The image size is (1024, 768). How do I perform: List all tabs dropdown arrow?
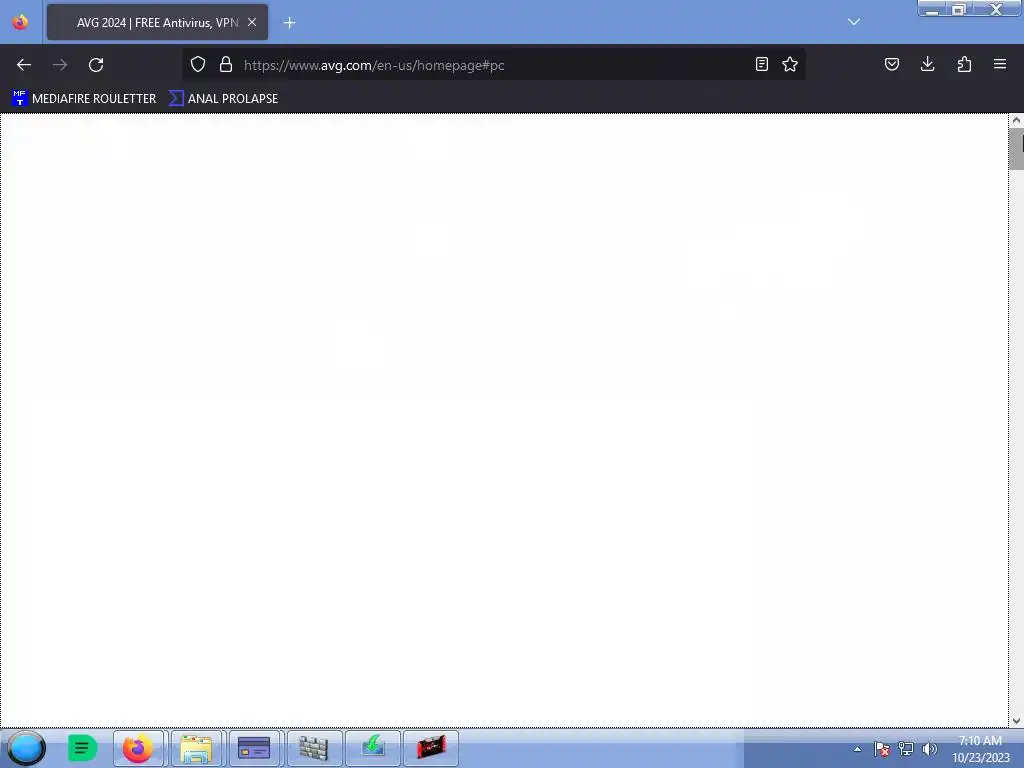pyautogui.click(x=854, y=22)
